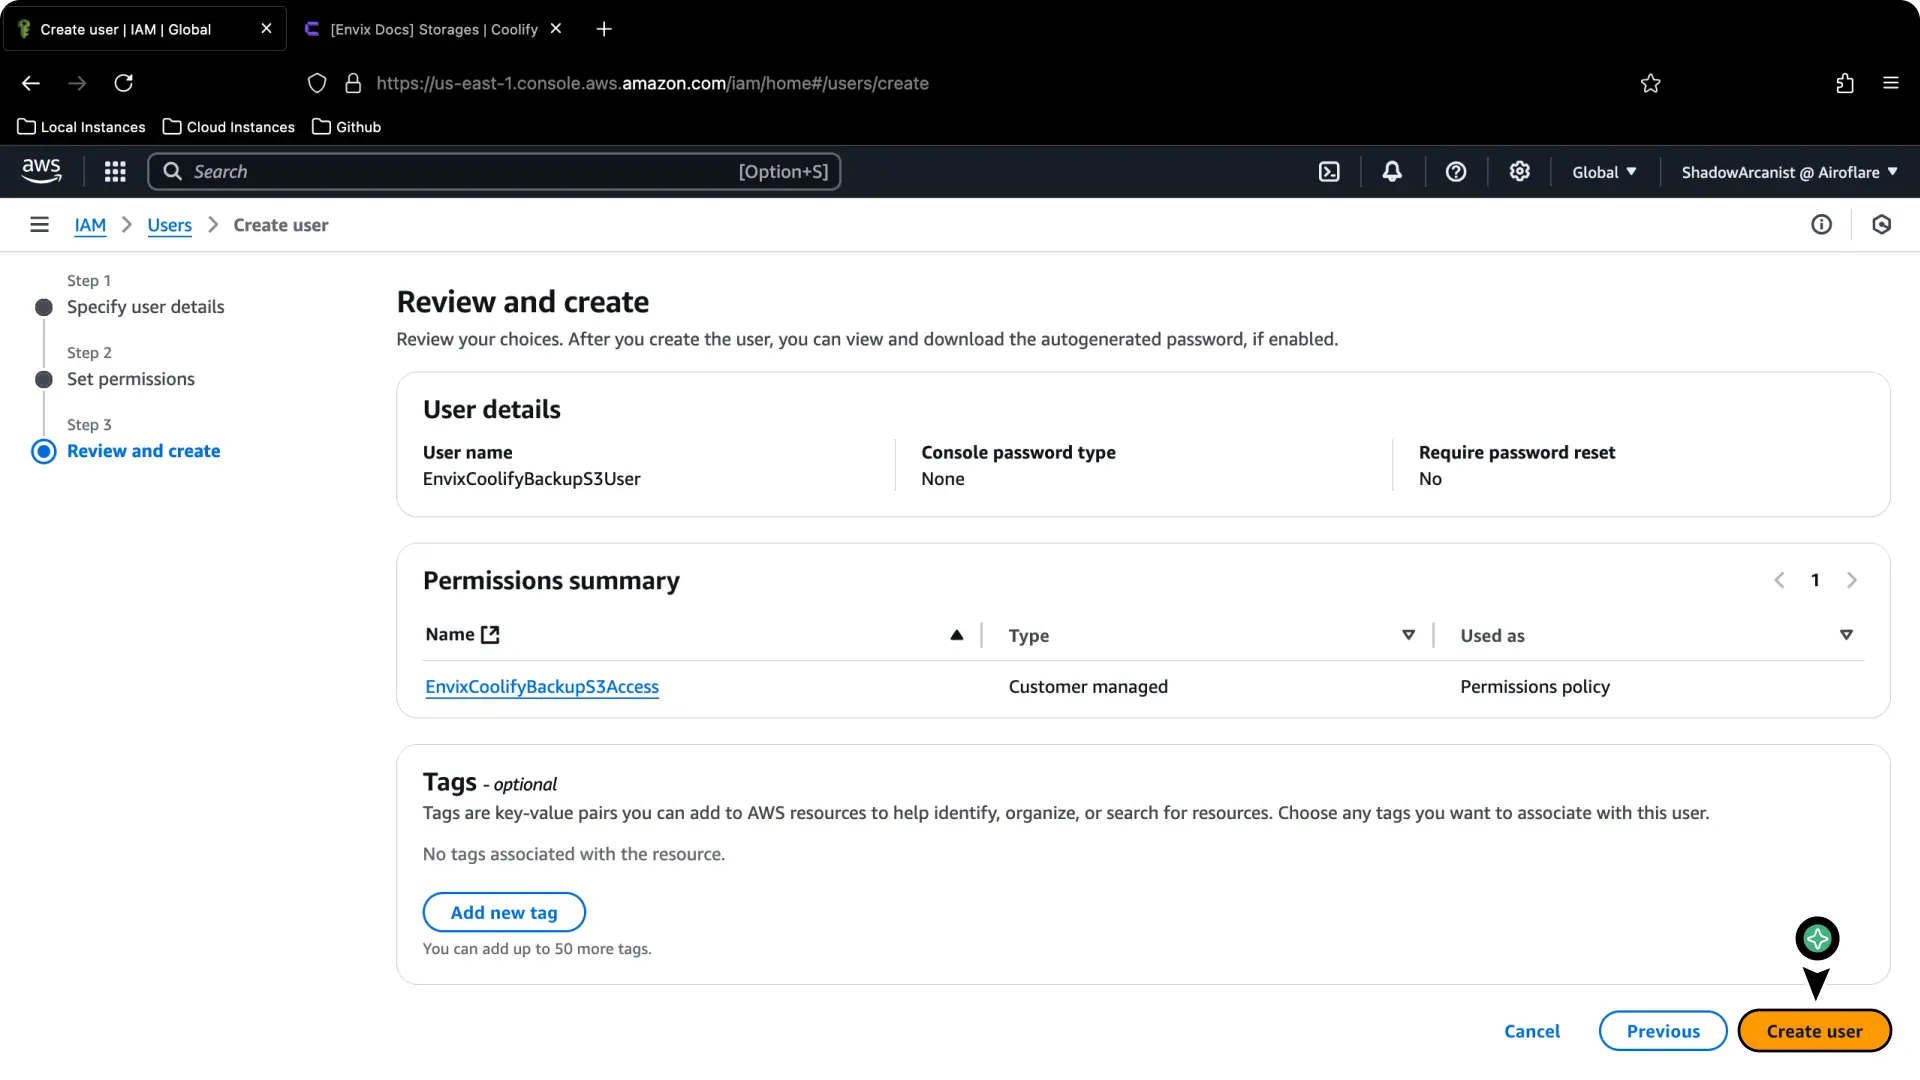1920x1080 pixels.
Task: Open the ShadowArcanist @ Airoflare account menu
Action: click(1788, 171)
